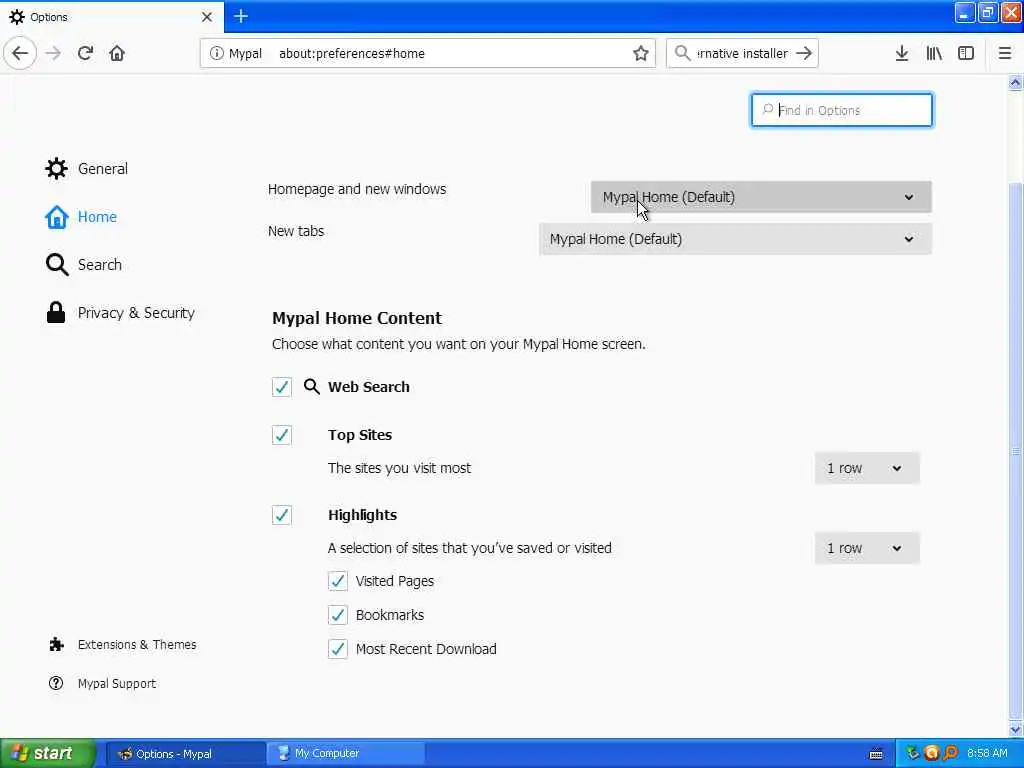Click the General gear icon in sidebar

coord(56,168)
